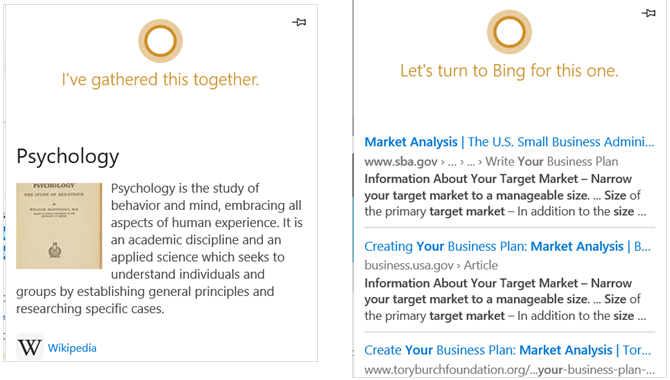Click the Psychology heading title
670x380 pixels.
68,156
